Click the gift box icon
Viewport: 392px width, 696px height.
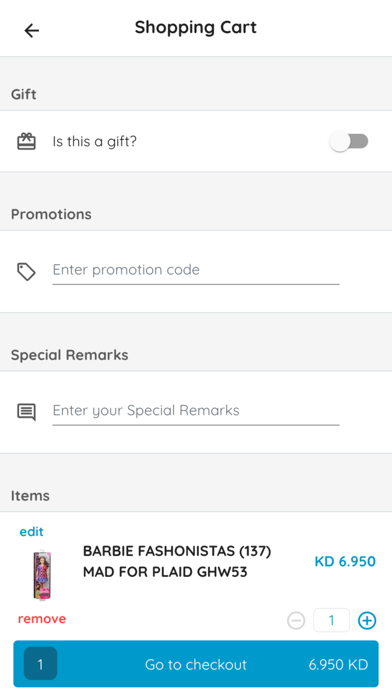(x=26, y=142)
